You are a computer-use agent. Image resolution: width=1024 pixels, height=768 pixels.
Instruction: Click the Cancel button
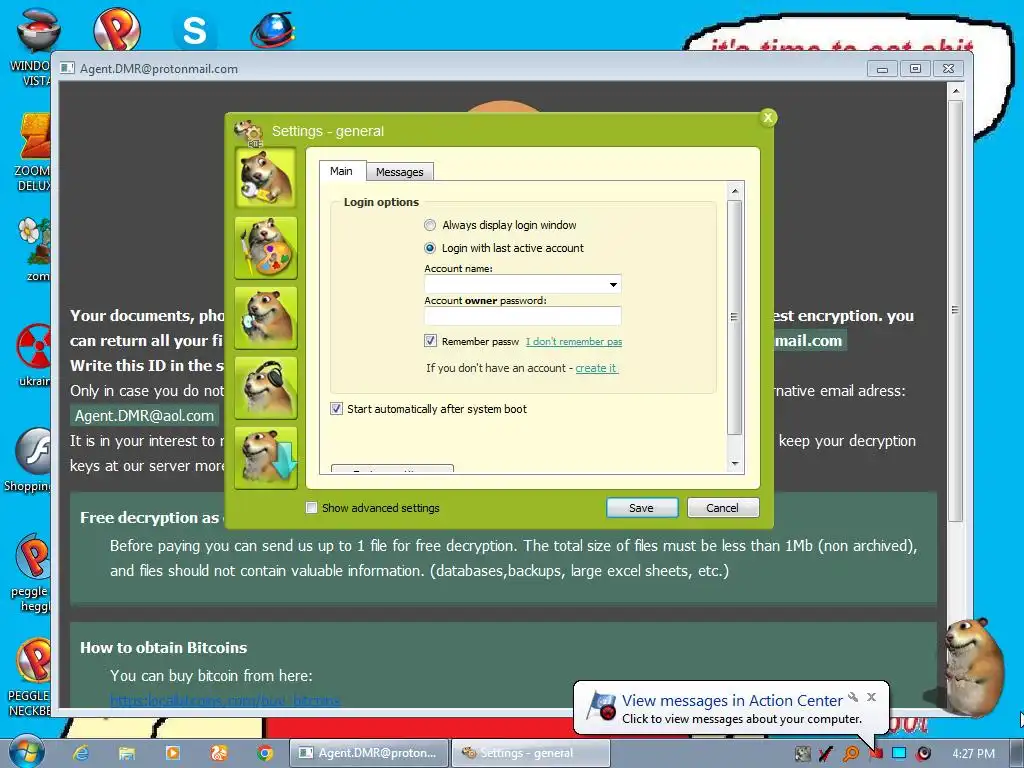click(x=722, y=507)
